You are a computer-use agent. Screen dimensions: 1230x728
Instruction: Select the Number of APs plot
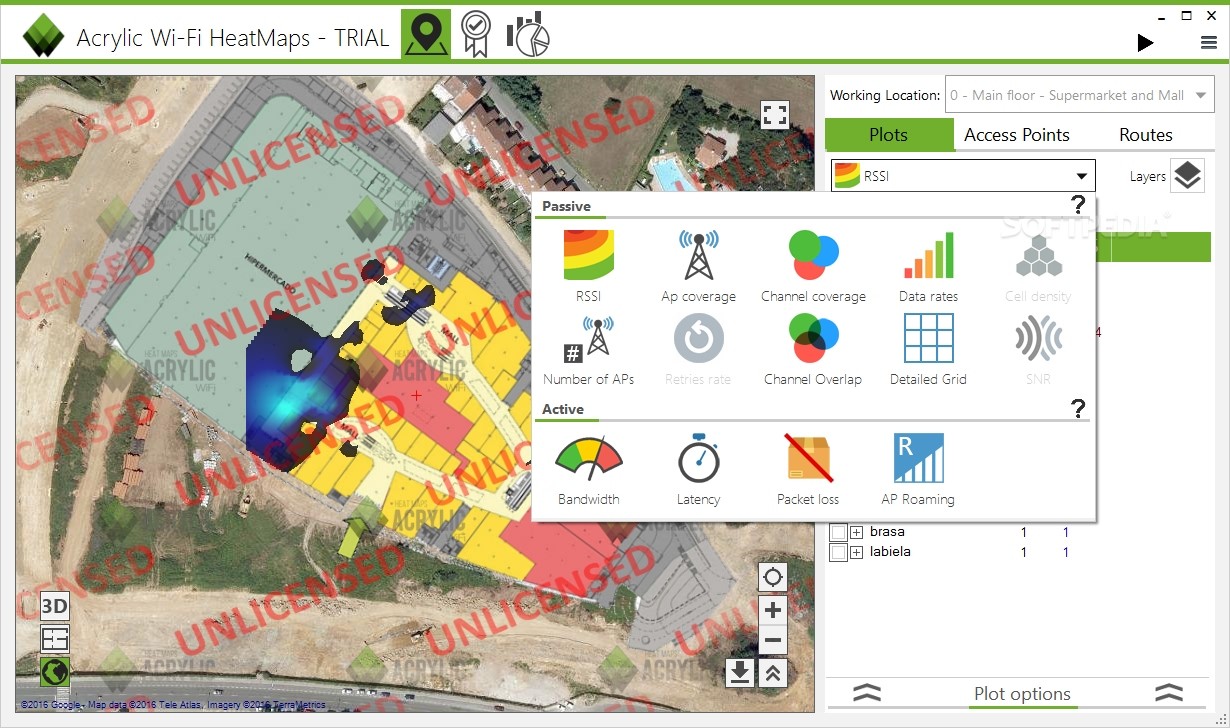589,340
